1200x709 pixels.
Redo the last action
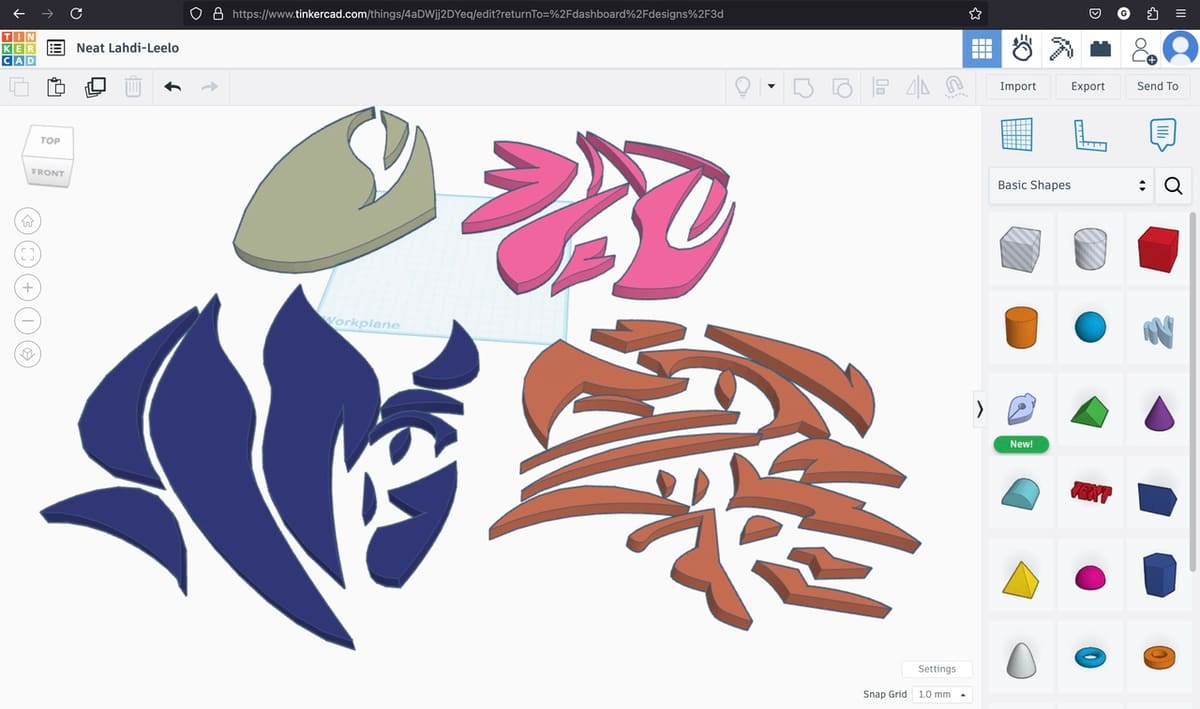click(209, 87)
